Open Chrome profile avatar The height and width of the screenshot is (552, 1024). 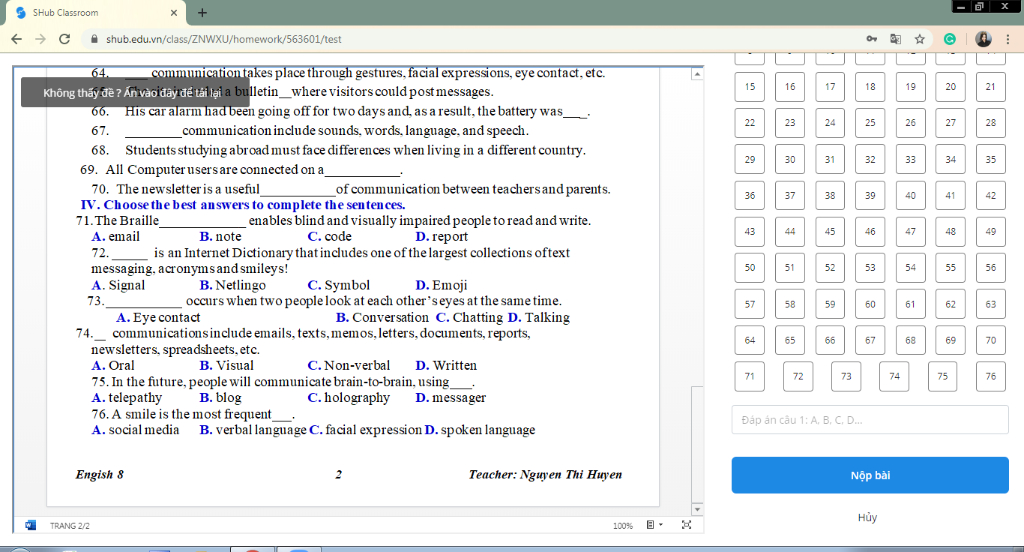[983, 39]
